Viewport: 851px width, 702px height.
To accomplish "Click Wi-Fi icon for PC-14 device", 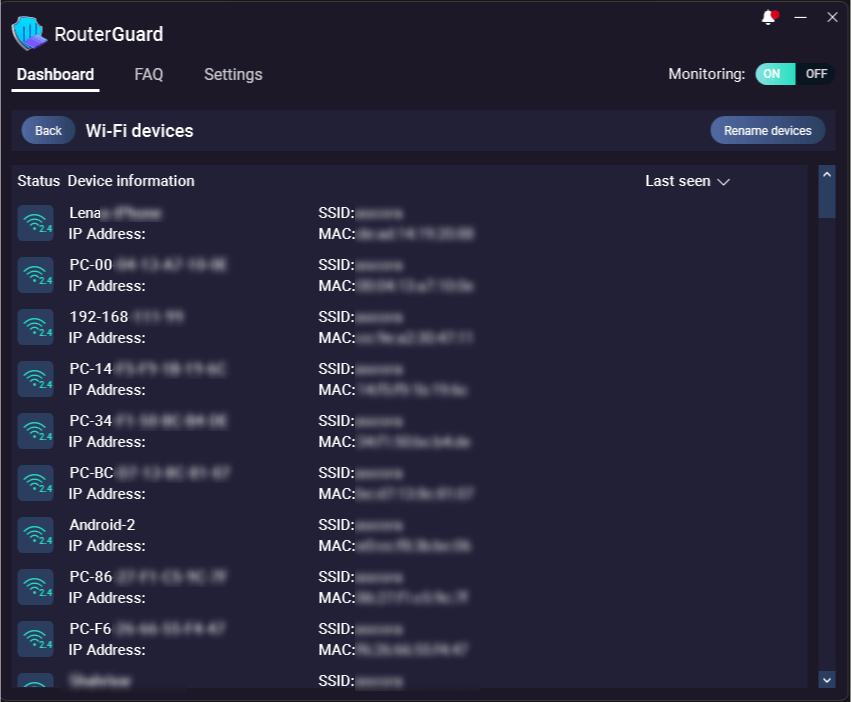I will pyautogui.click(x=36, y=379).
